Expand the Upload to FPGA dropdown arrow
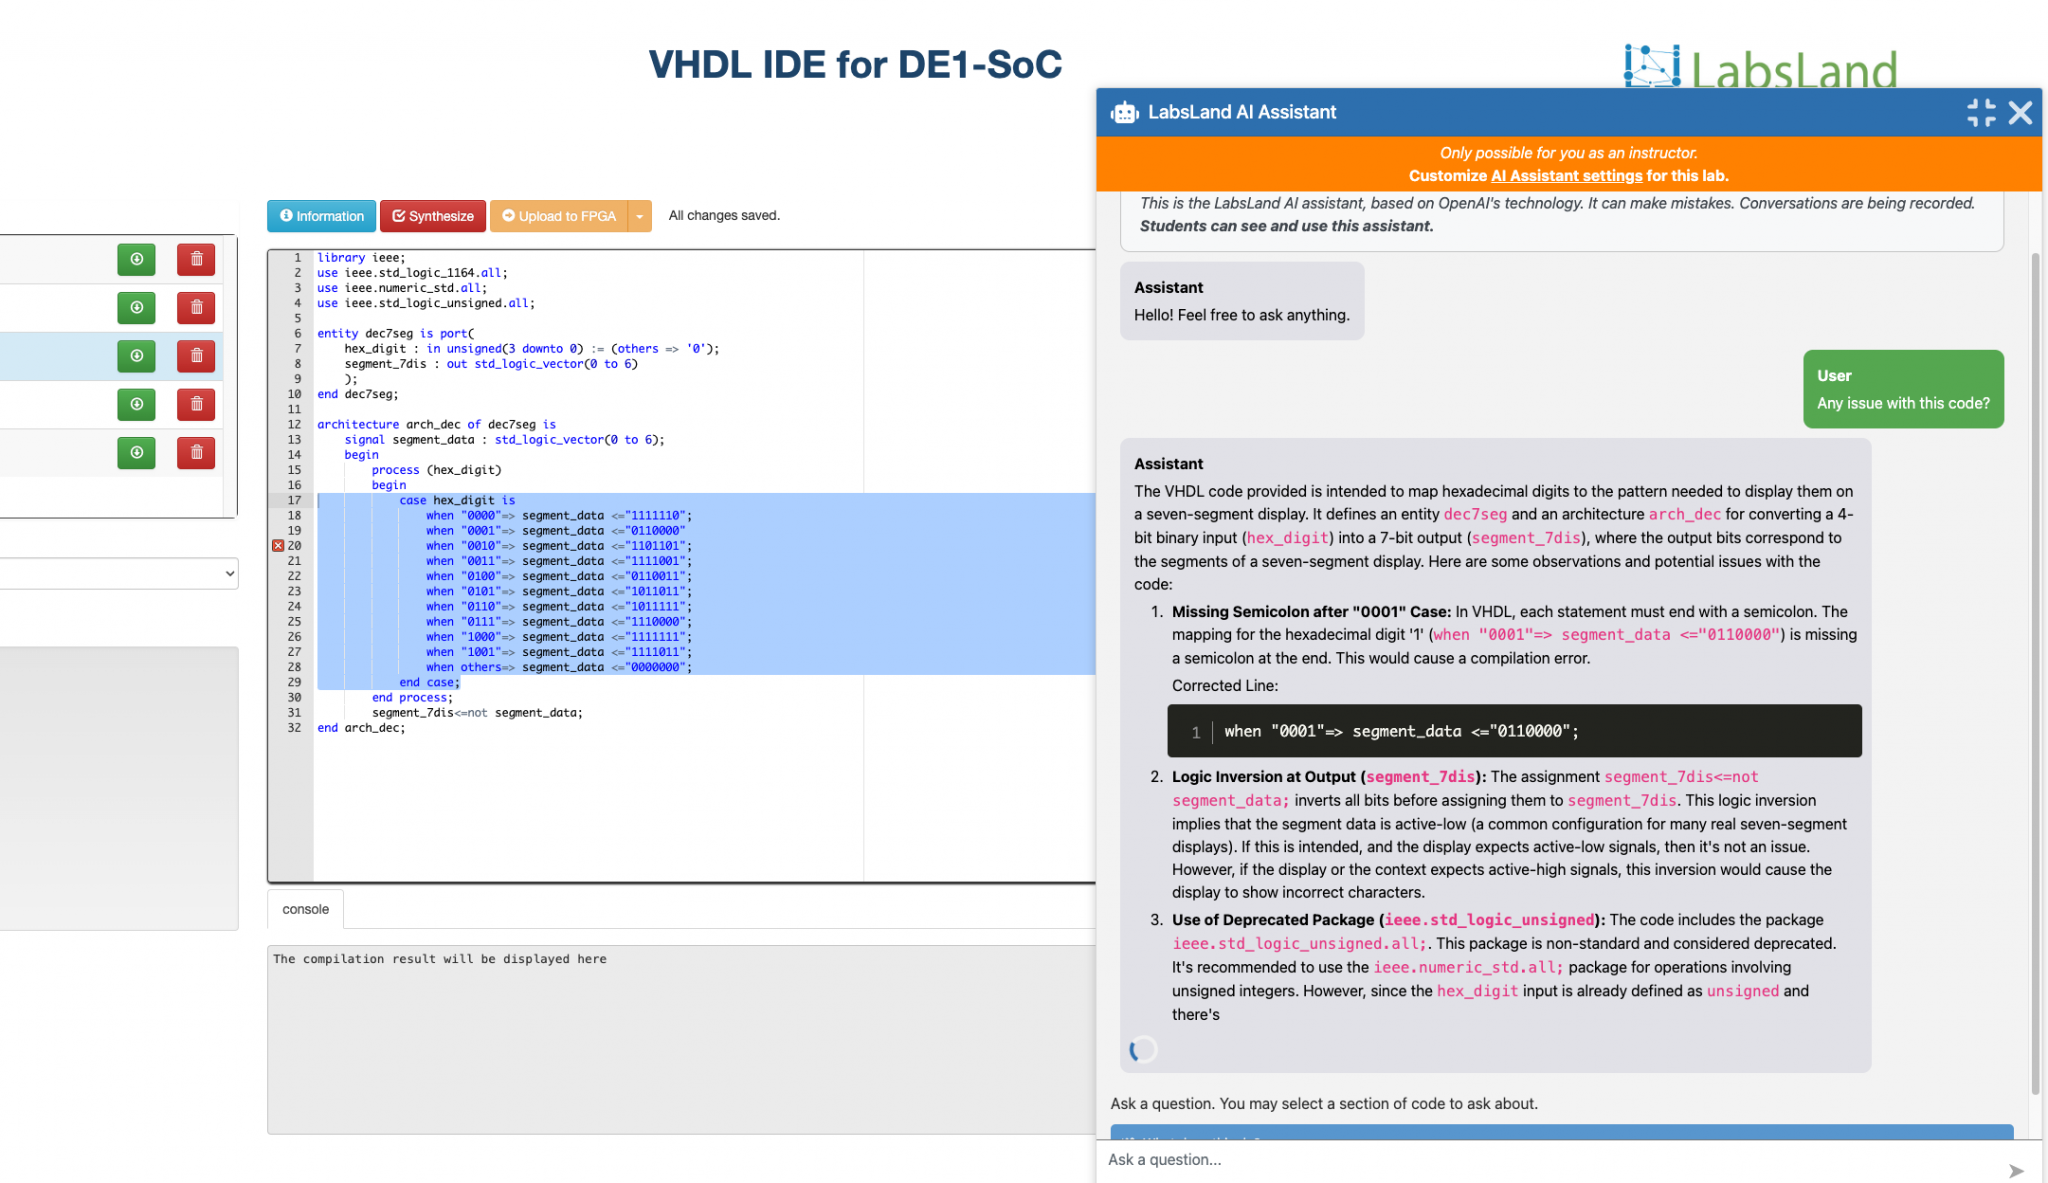The image size is (2048, 1183). [x=640, y=216]
